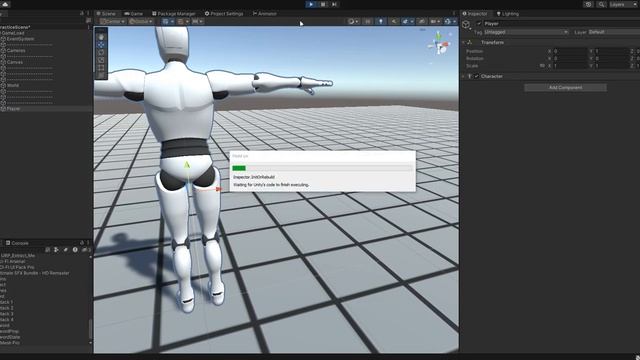The height and width of the screenshot is (360, 640).
Task: Toggle scene audio icon
Action: 393,21
